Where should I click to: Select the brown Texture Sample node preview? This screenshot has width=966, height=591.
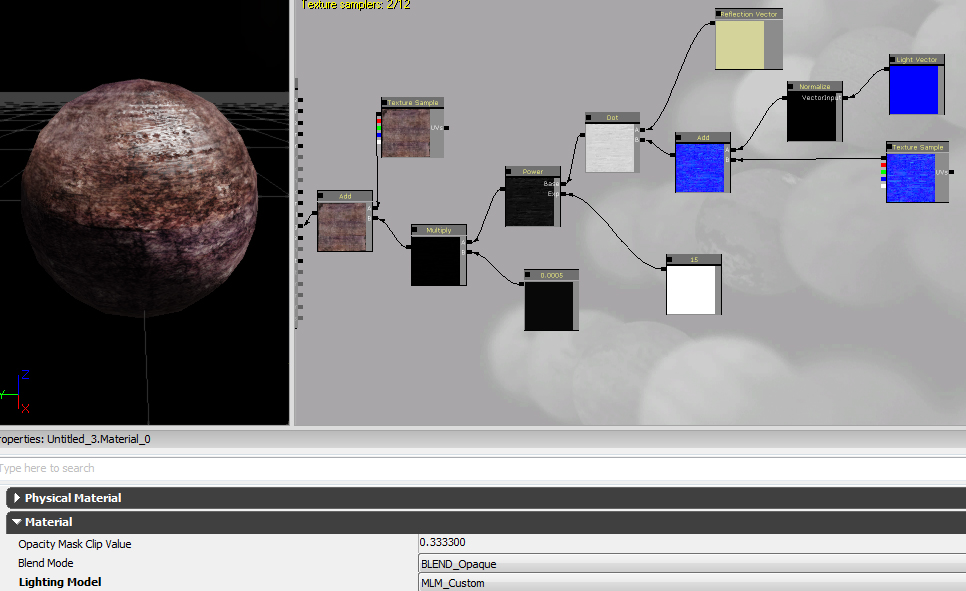click(x=406, y=132)
